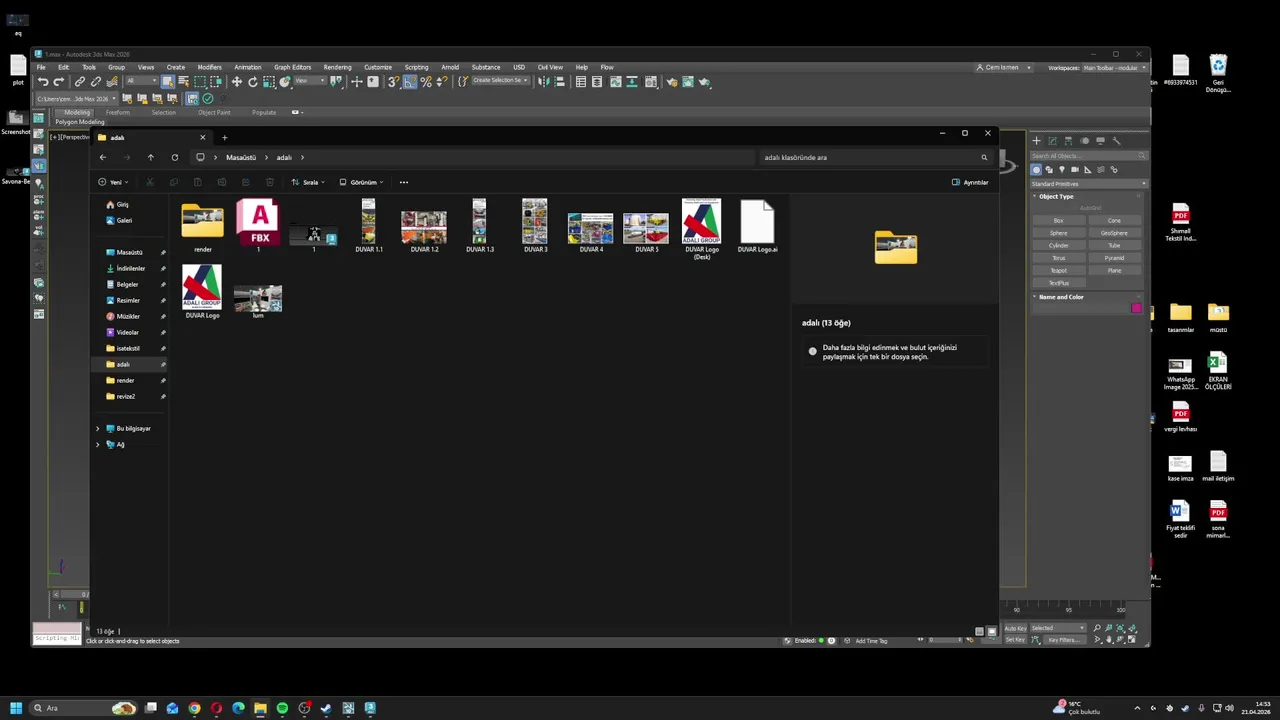Switch explorer to details list view icon
Image resolution: width=1280 pixels, height=720 pixels.
979,632
